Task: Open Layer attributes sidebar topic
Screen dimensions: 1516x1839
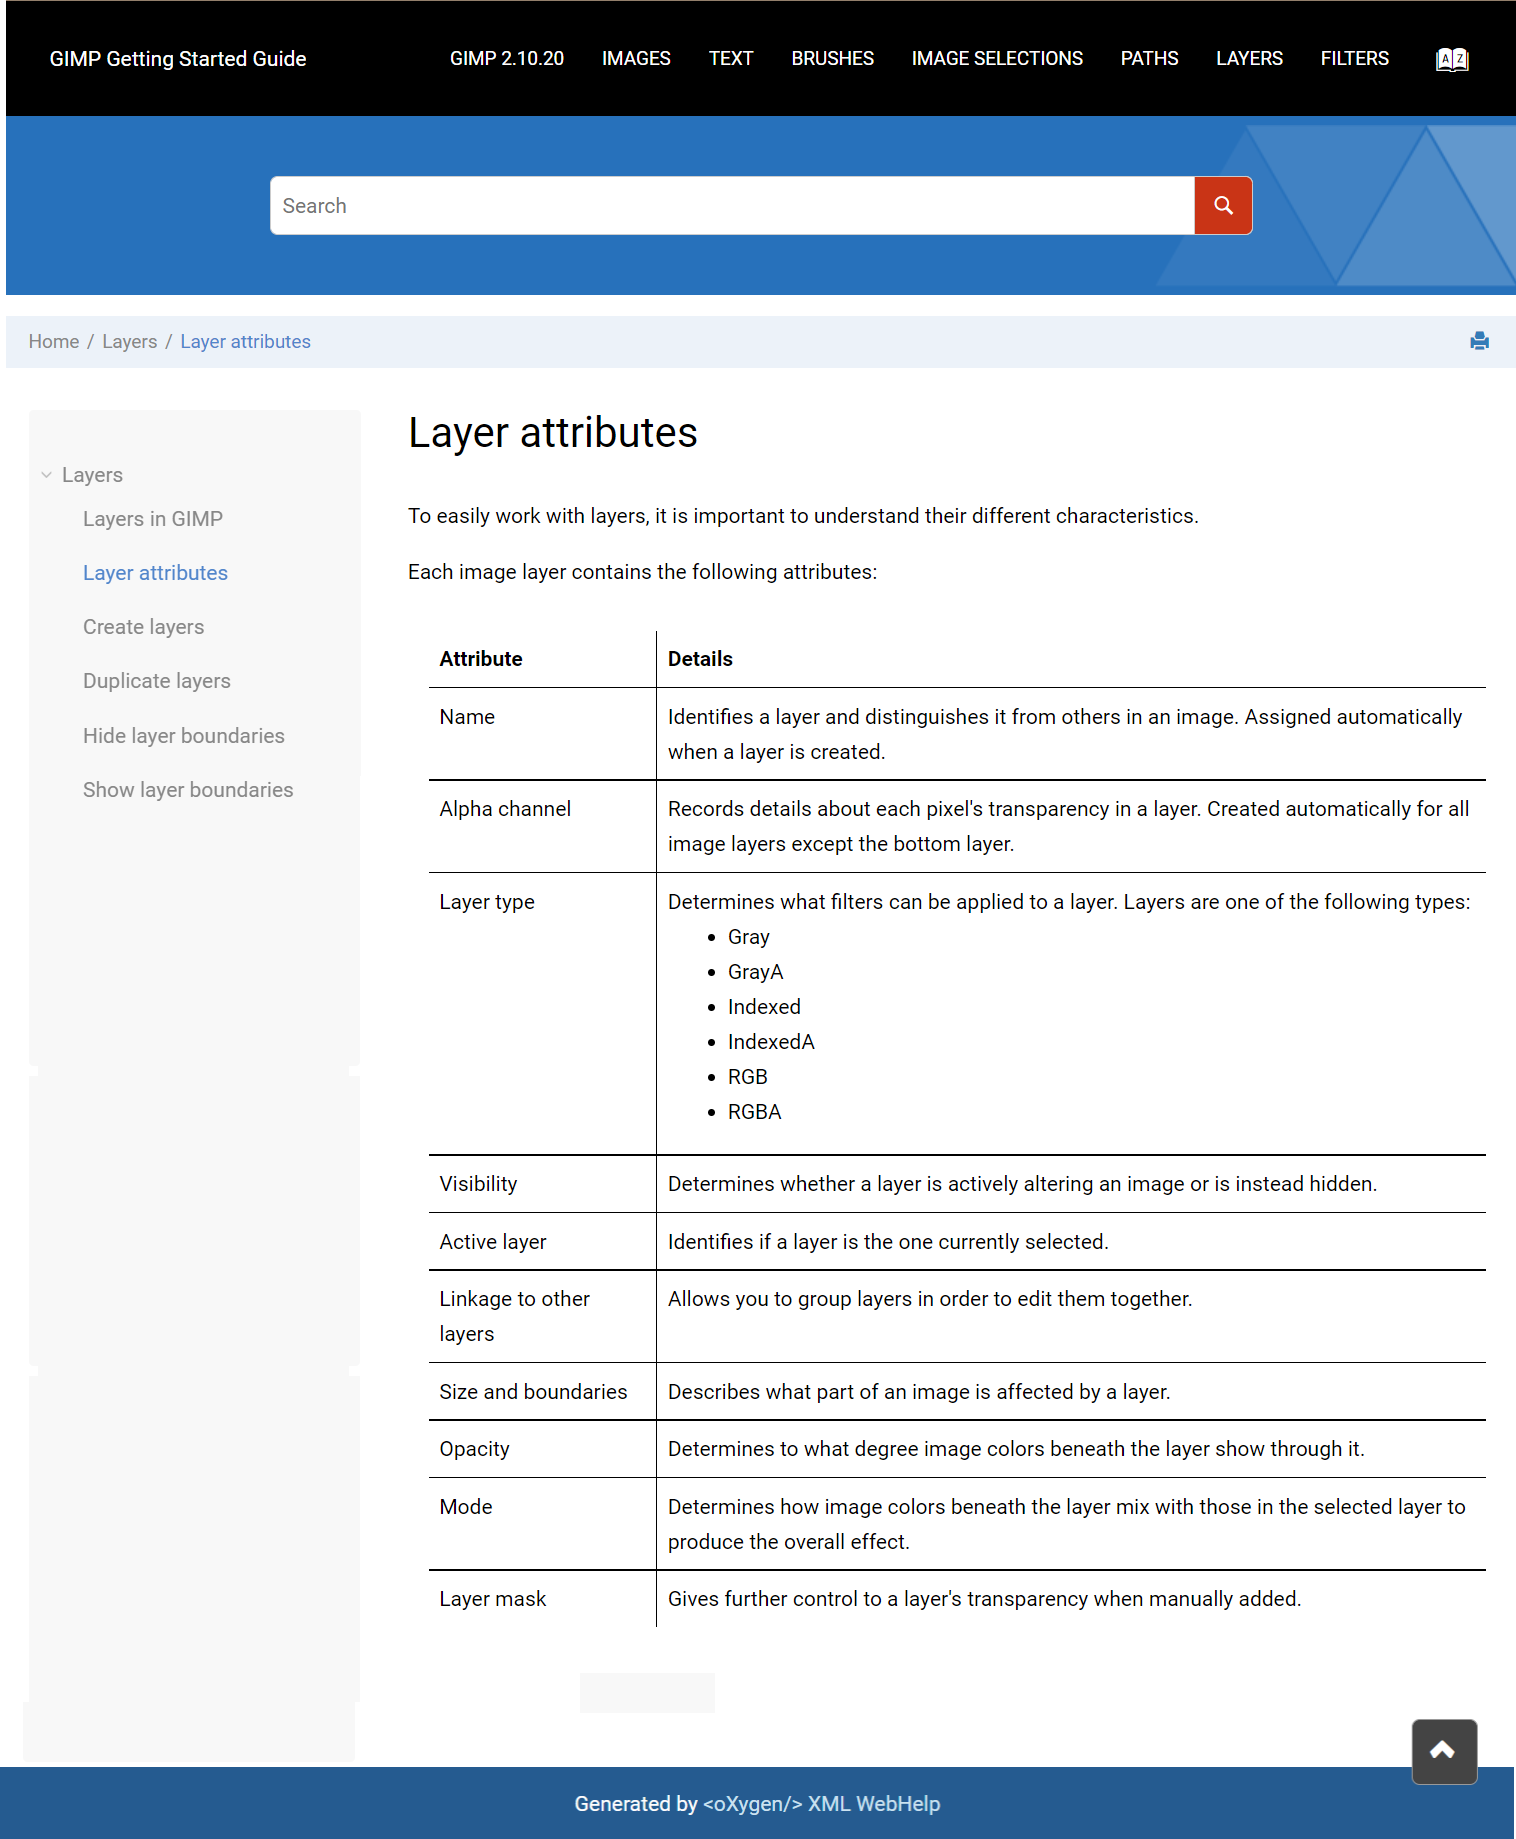Action: (155, 573)
